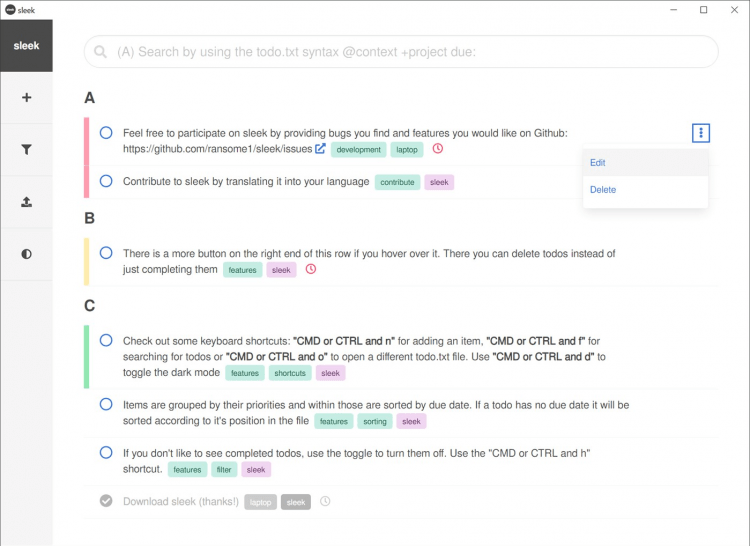
Task: Check off the keyboard shortcuts todo
Action: (106, 340)
